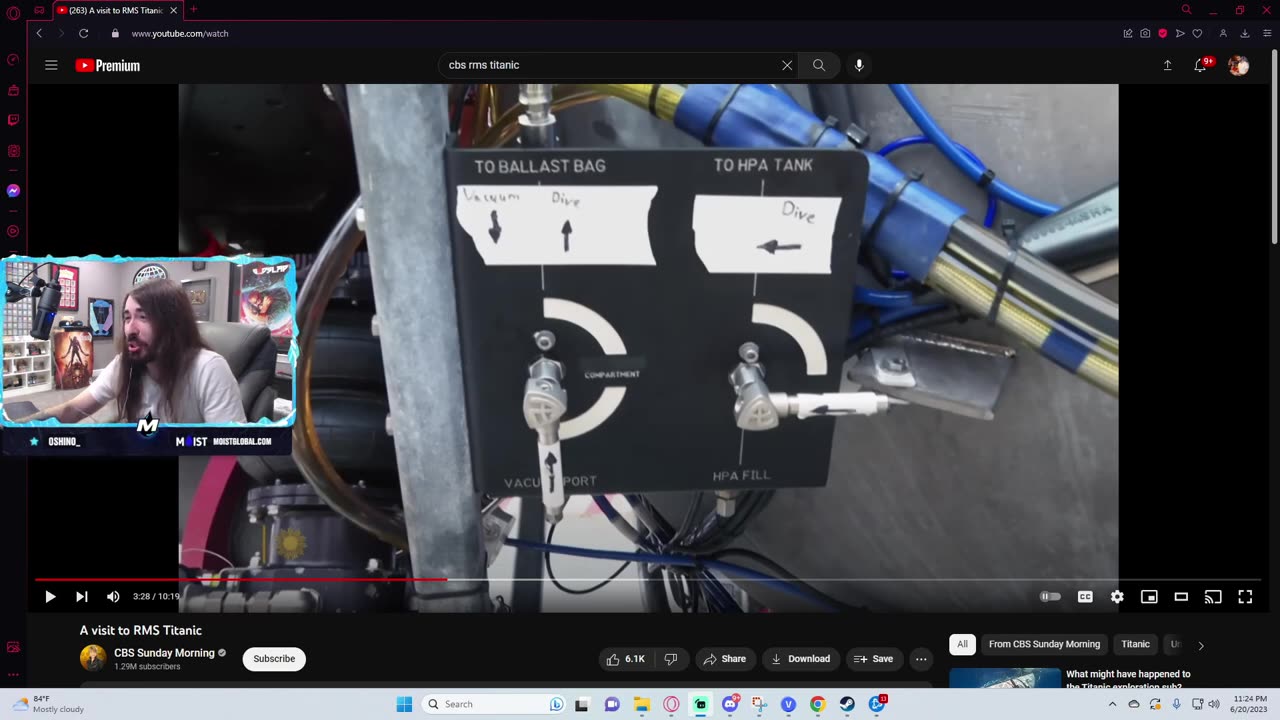Select the 'Titanic' filter chip
Image resolution: width=1280 pixels, height=720 pixels.
1135,644
